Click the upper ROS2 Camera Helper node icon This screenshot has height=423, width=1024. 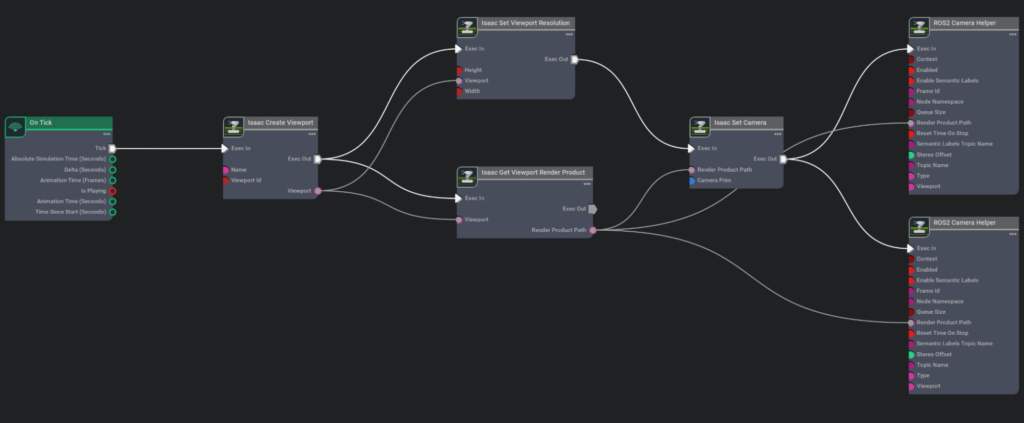(918, 26)
